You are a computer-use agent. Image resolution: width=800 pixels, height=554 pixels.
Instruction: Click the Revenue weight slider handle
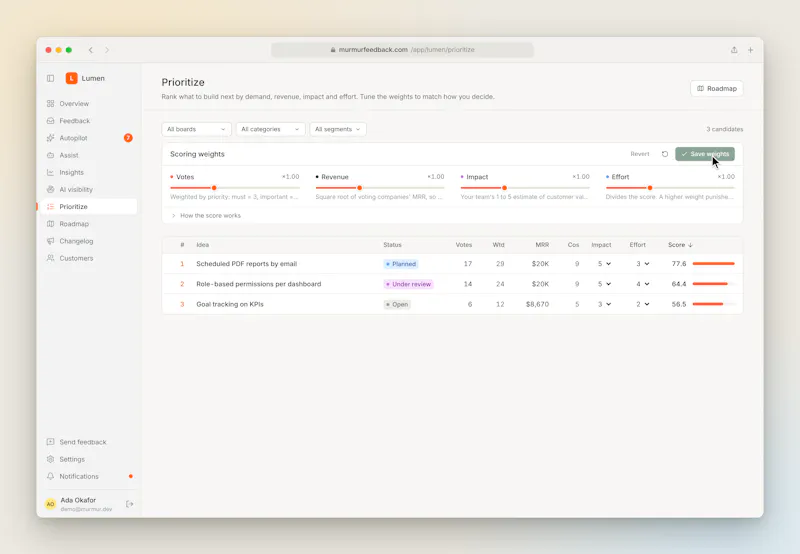tap(360, 188)
